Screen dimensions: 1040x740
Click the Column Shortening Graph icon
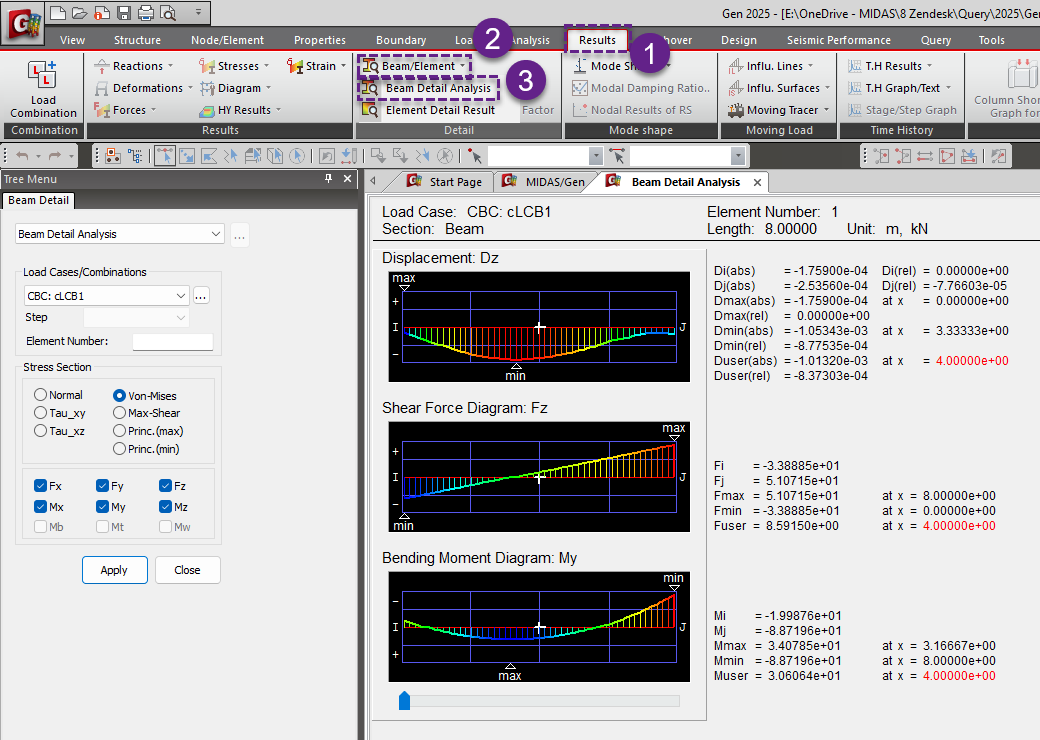pos(1021,74)
